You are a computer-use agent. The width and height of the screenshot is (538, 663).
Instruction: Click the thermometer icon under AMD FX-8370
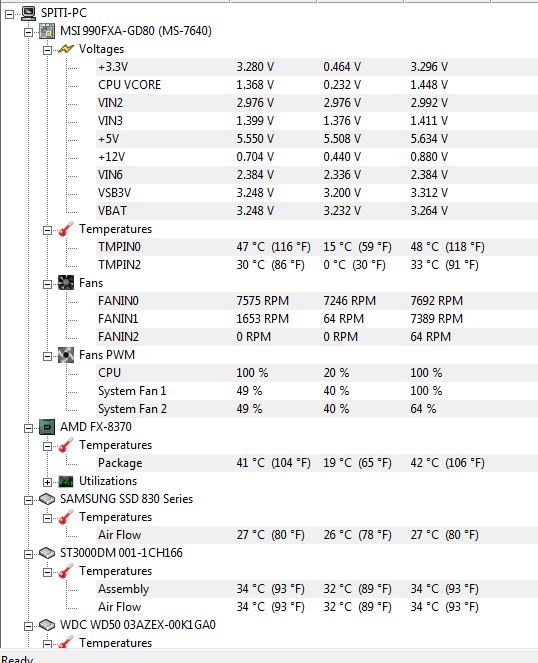(x=66, y=445)
